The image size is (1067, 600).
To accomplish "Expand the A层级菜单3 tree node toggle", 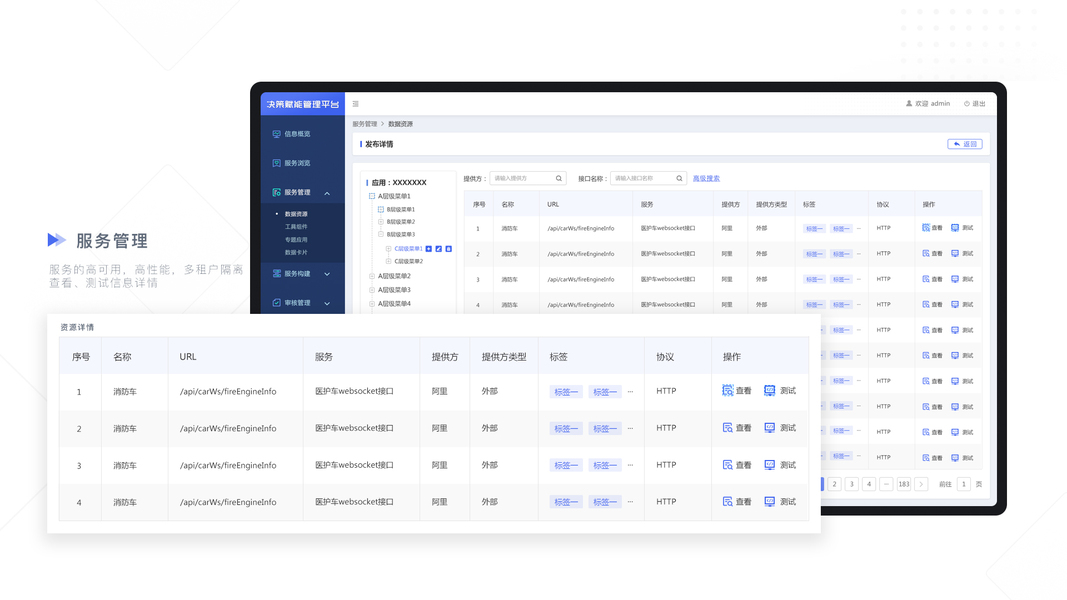I will point(372,290).
